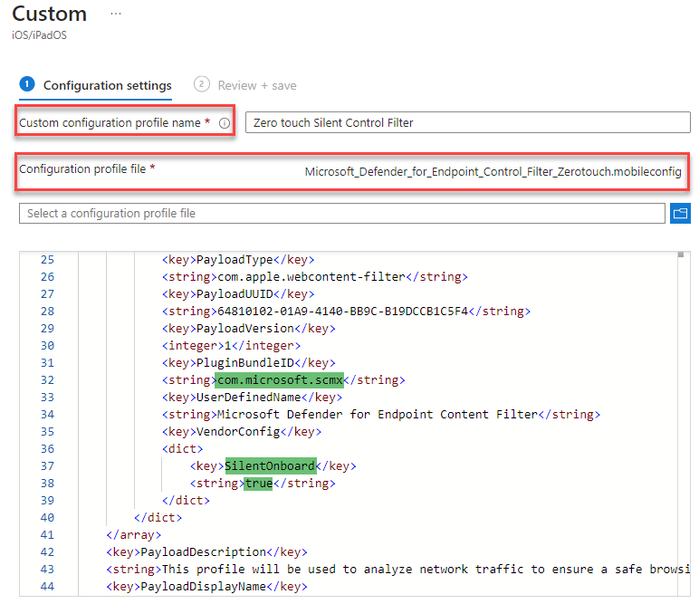Screen dimensions: 699x614
Task: Click the opening dict tag on line 36
Action: [182, 449]
